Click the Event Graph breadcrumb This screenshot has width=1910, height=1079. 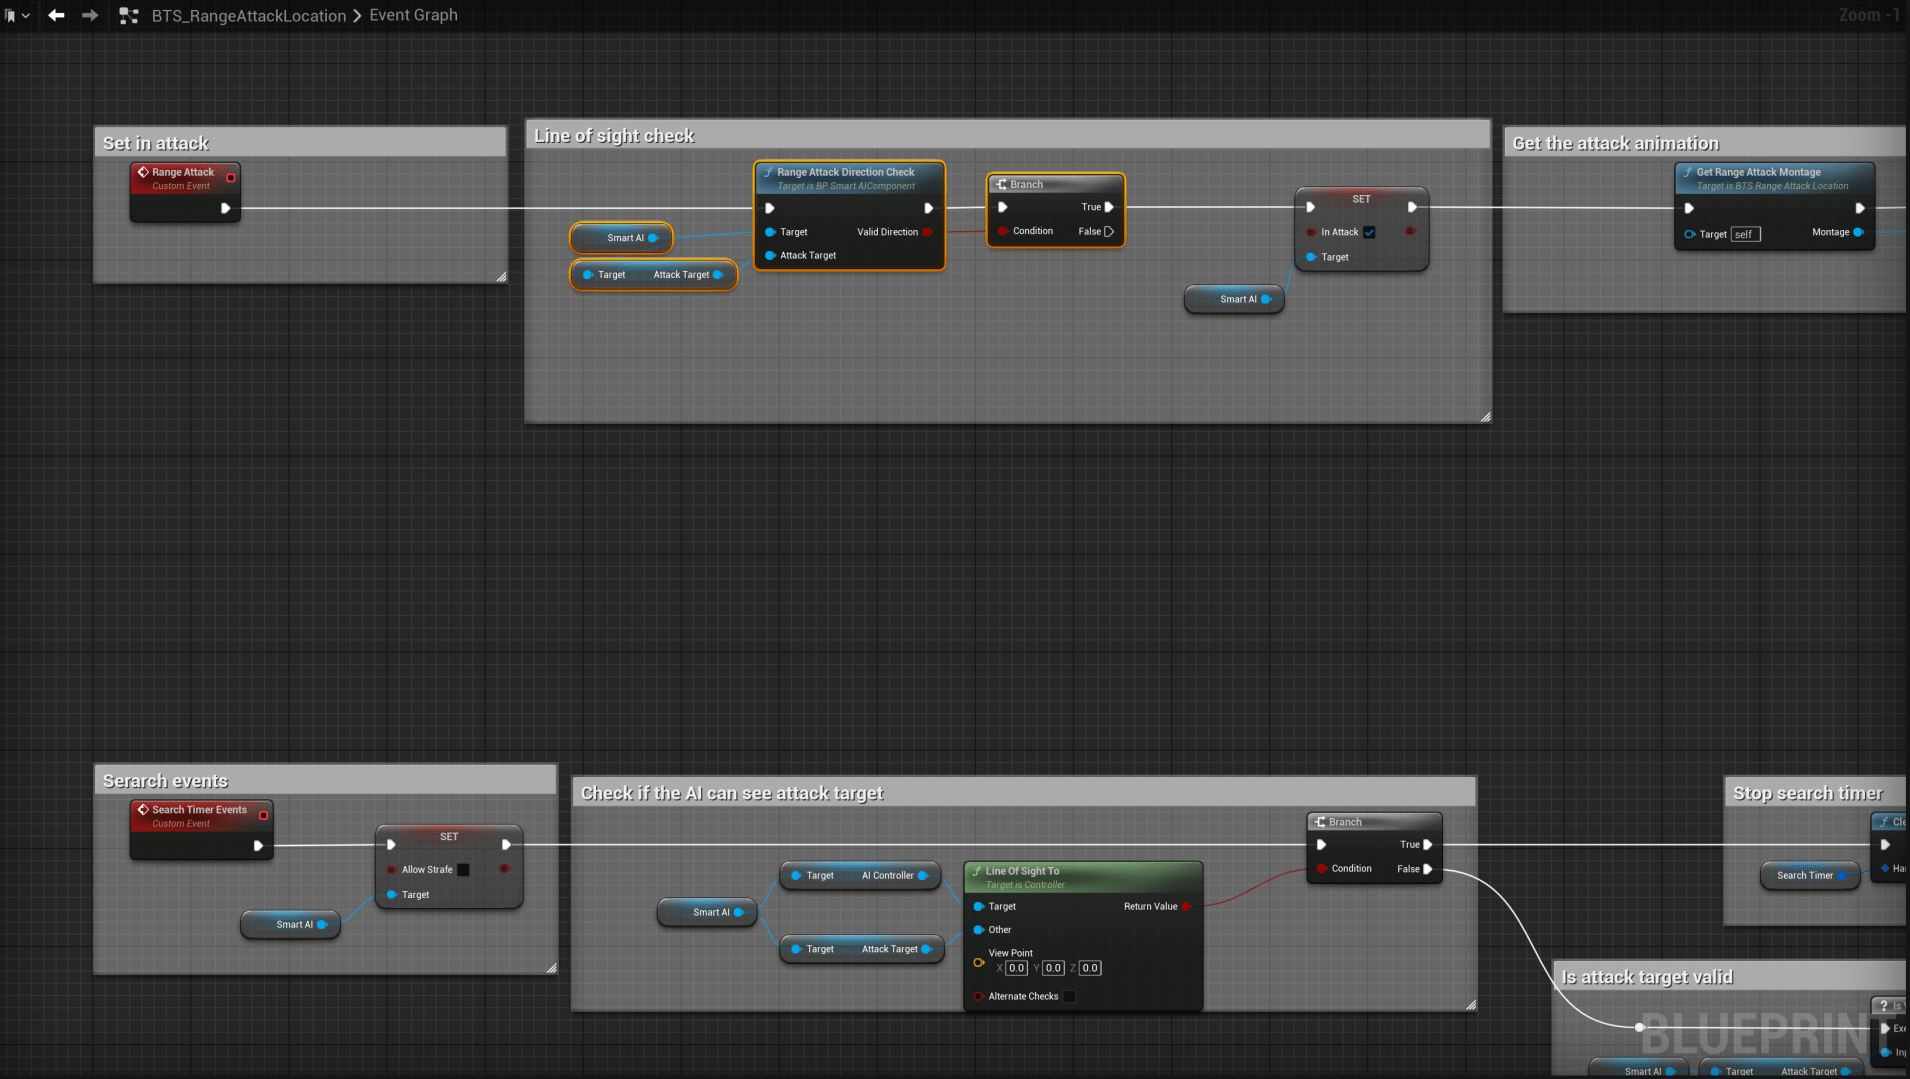[413, 15]
